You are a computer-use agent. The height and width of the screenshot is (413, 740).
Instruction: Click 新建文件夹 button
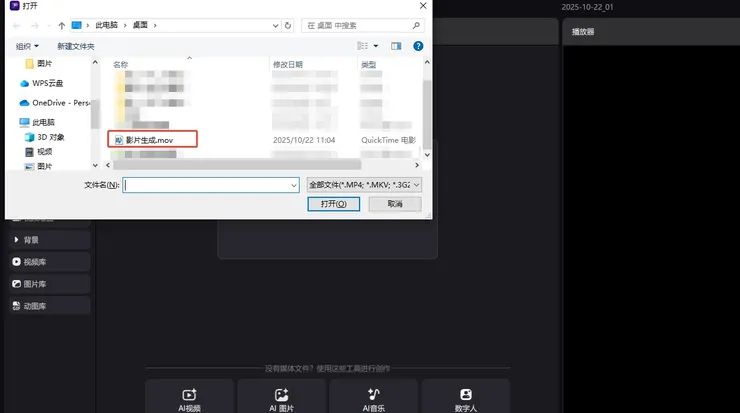point(76,46)
